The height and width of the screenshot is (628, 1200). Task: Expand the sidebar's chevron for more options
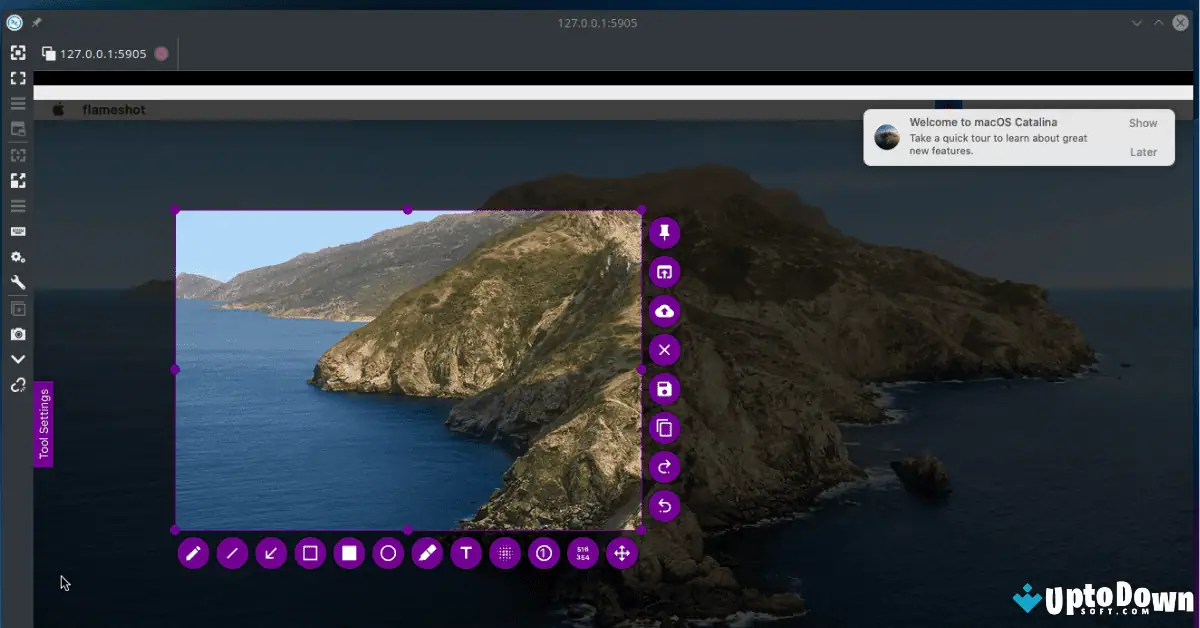click(17, 358)
